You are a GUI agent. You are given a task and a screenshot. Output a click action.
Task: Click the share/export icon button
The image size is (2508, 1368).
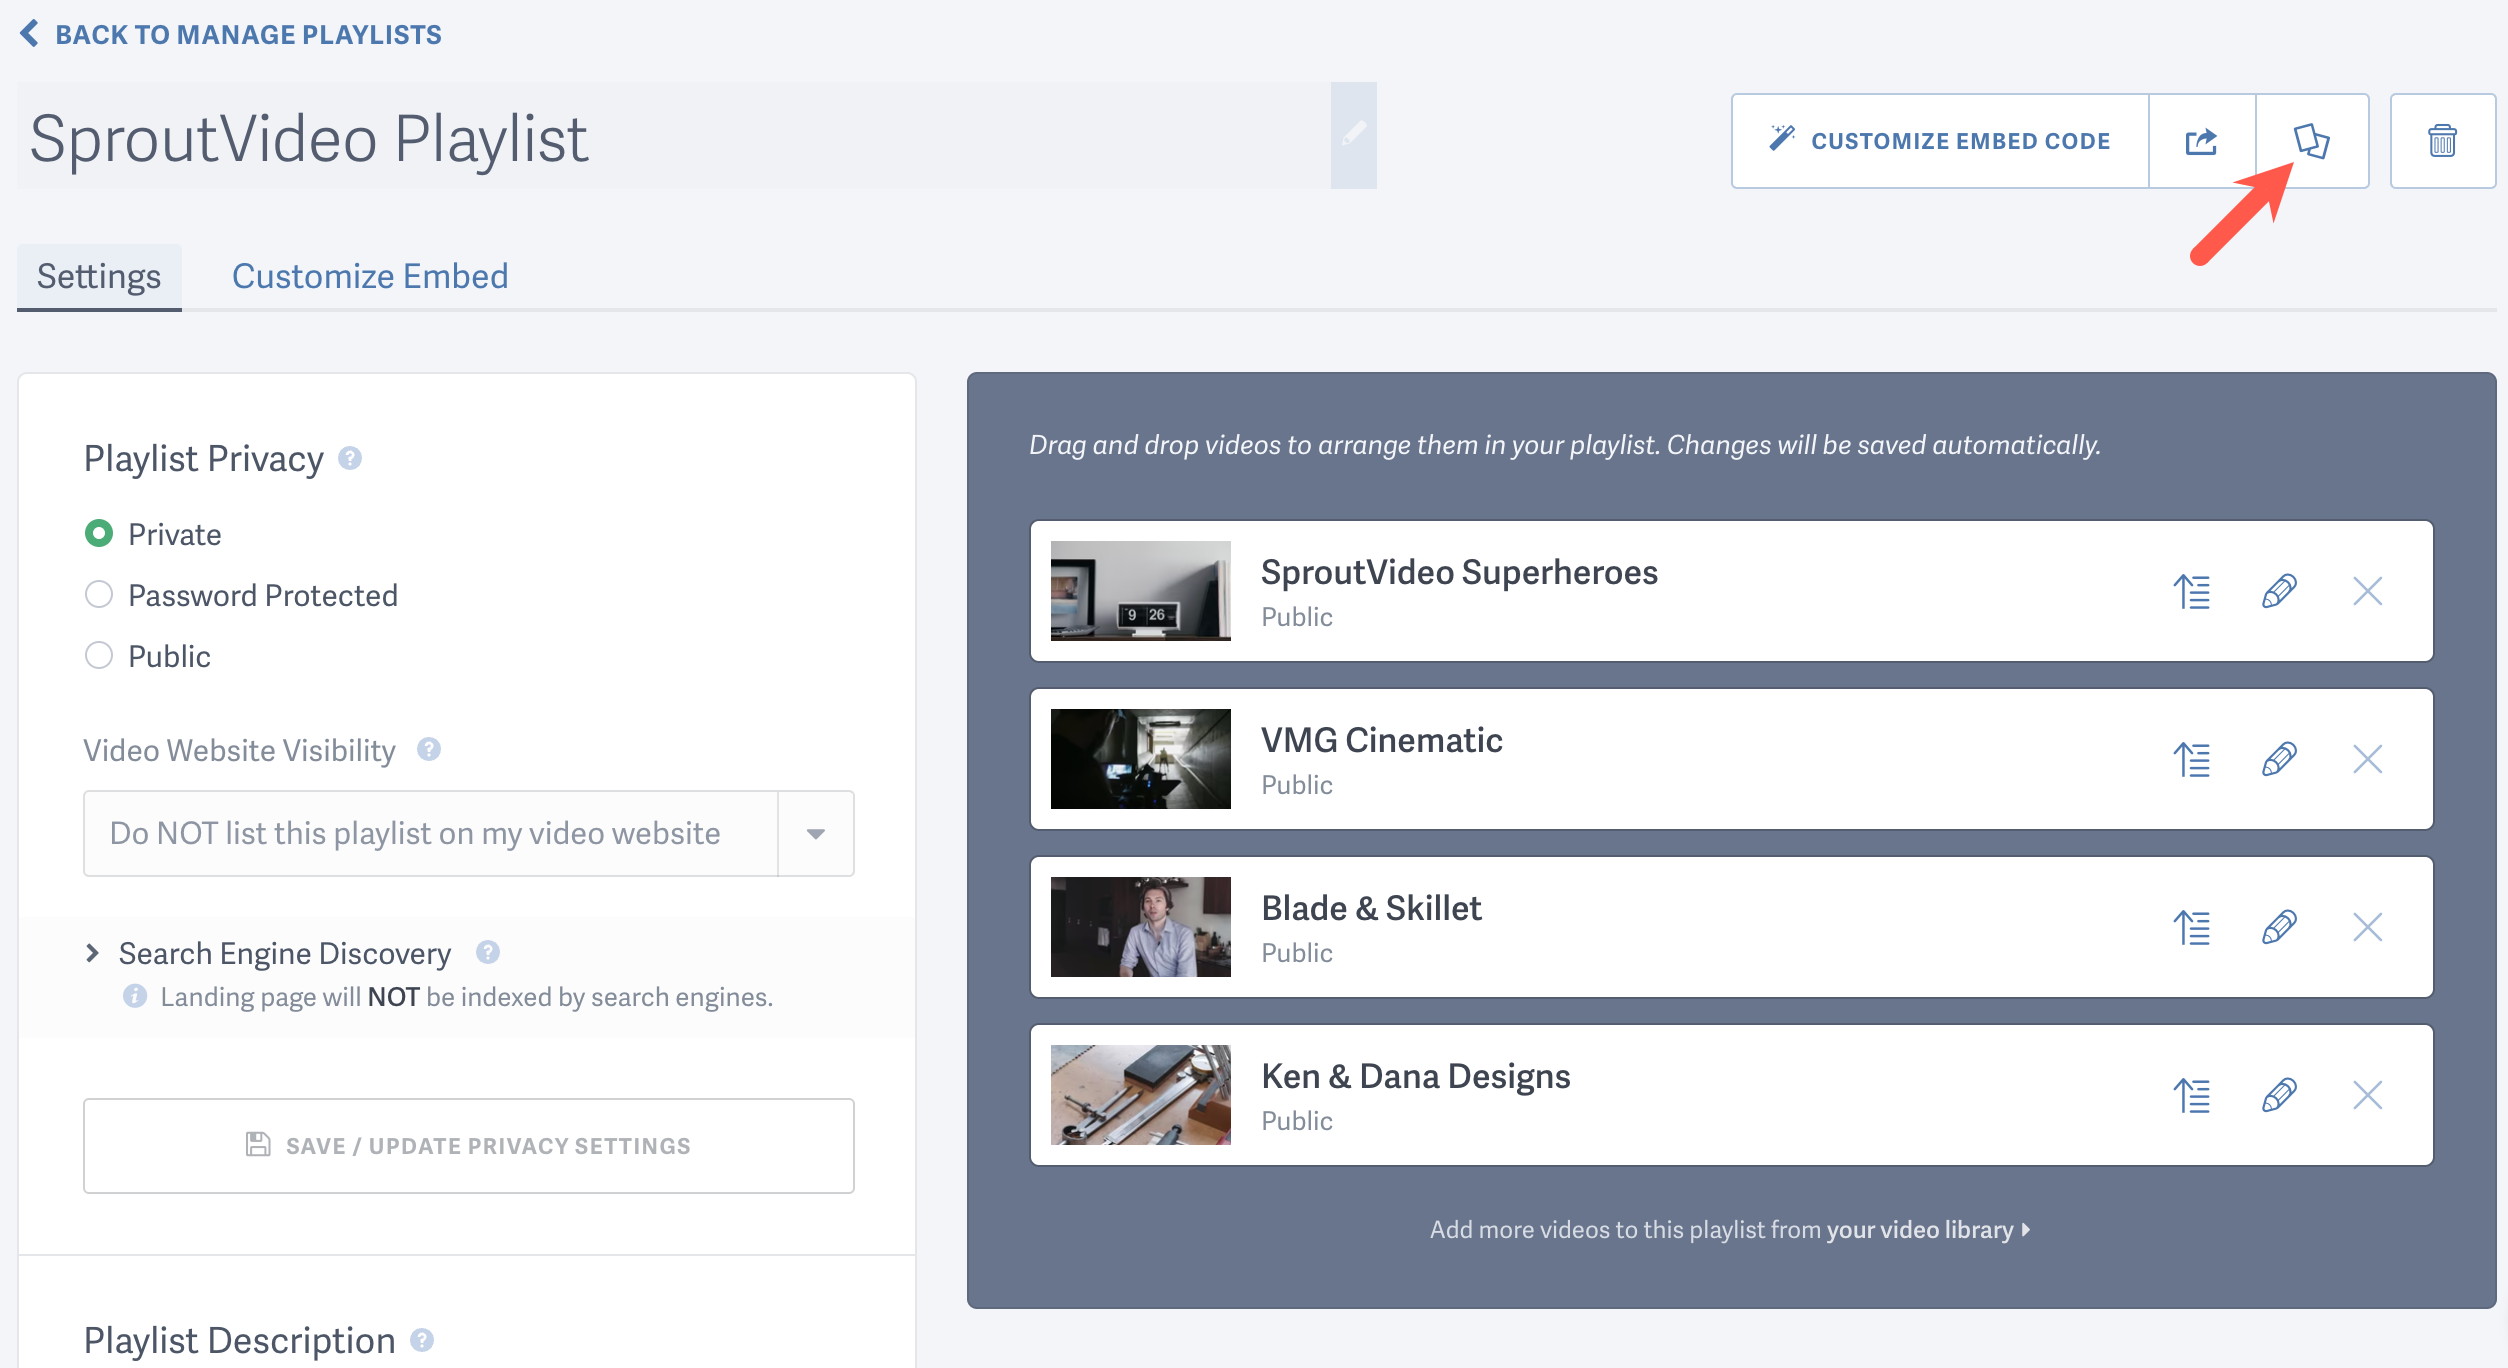click(2200, 142)
